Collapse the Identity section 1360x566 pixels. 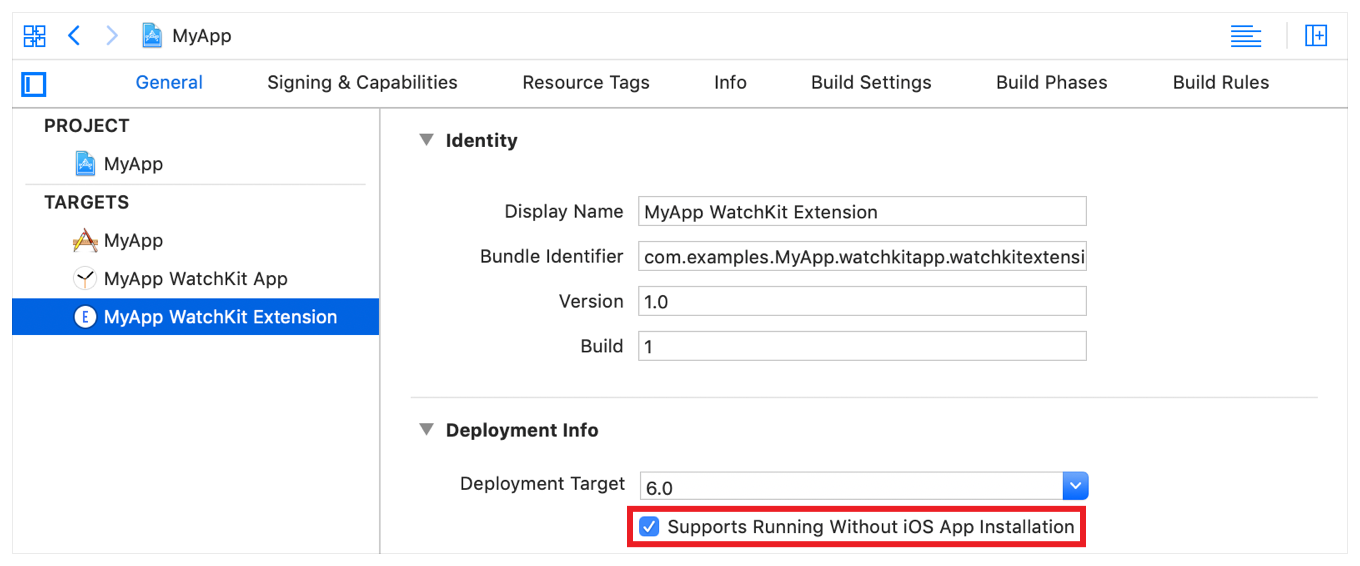tap(427, 140)
